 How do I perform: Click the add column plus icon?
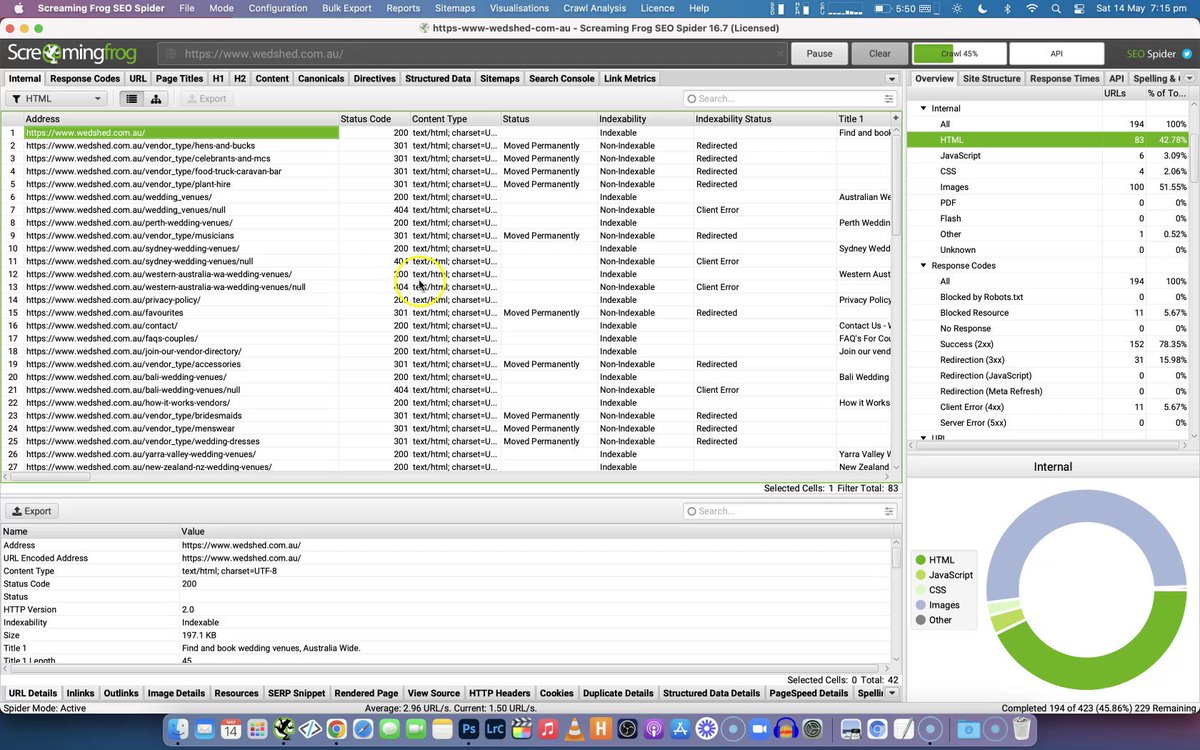(896, 118)
